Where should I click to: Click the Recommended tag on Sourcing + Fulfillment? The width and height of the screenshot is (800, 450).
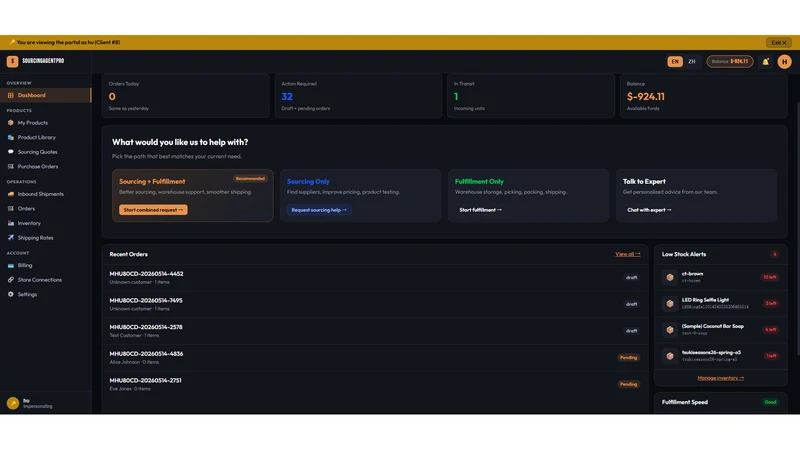pyautogui.click(x=250, y=179)
